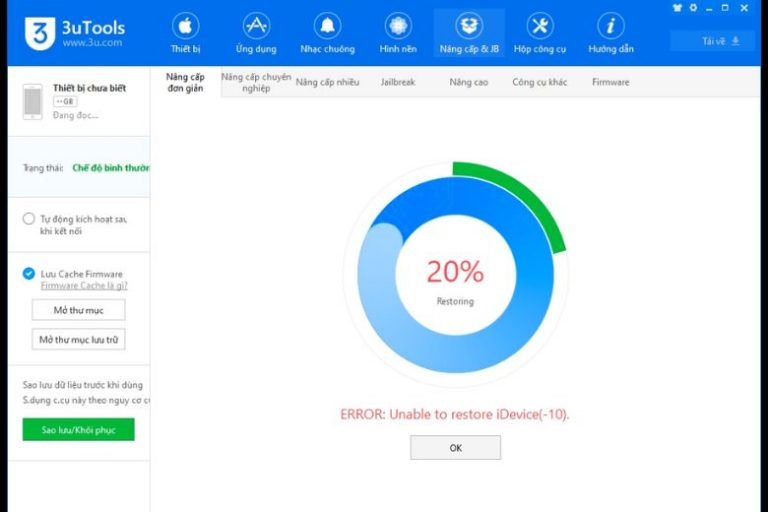768x512 pixels.
Task: Select the Nâng cấp & JB icon
Action: coord(469,26)
